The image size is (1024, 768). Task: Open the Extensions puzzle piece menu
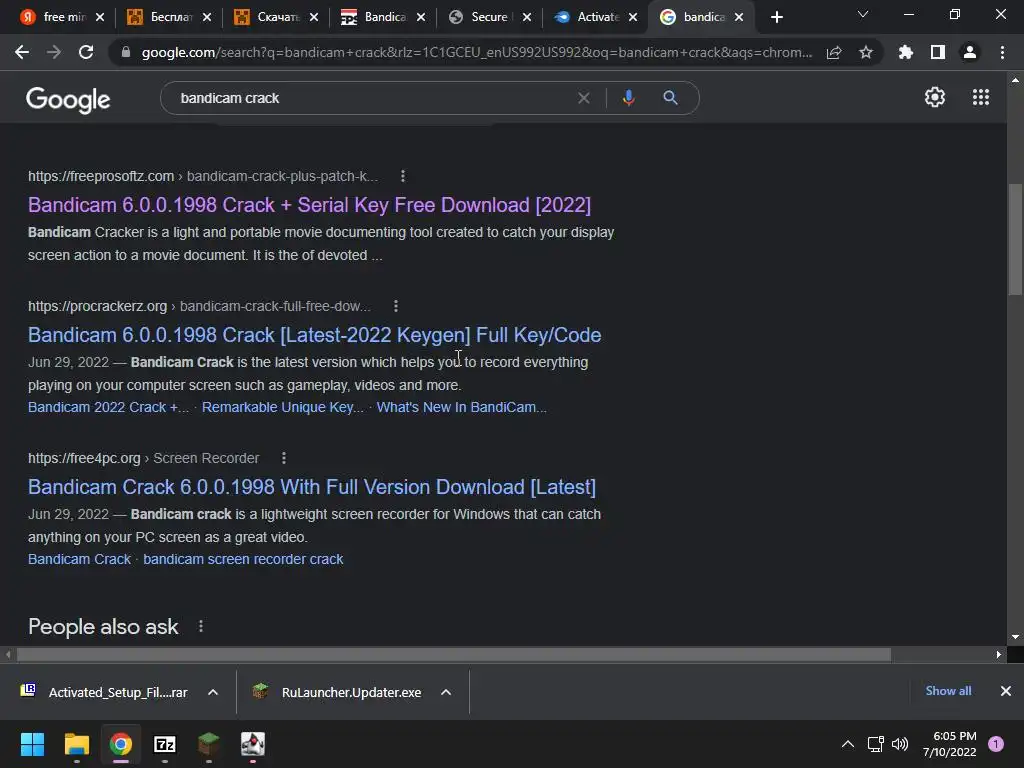tap(906, 52)
